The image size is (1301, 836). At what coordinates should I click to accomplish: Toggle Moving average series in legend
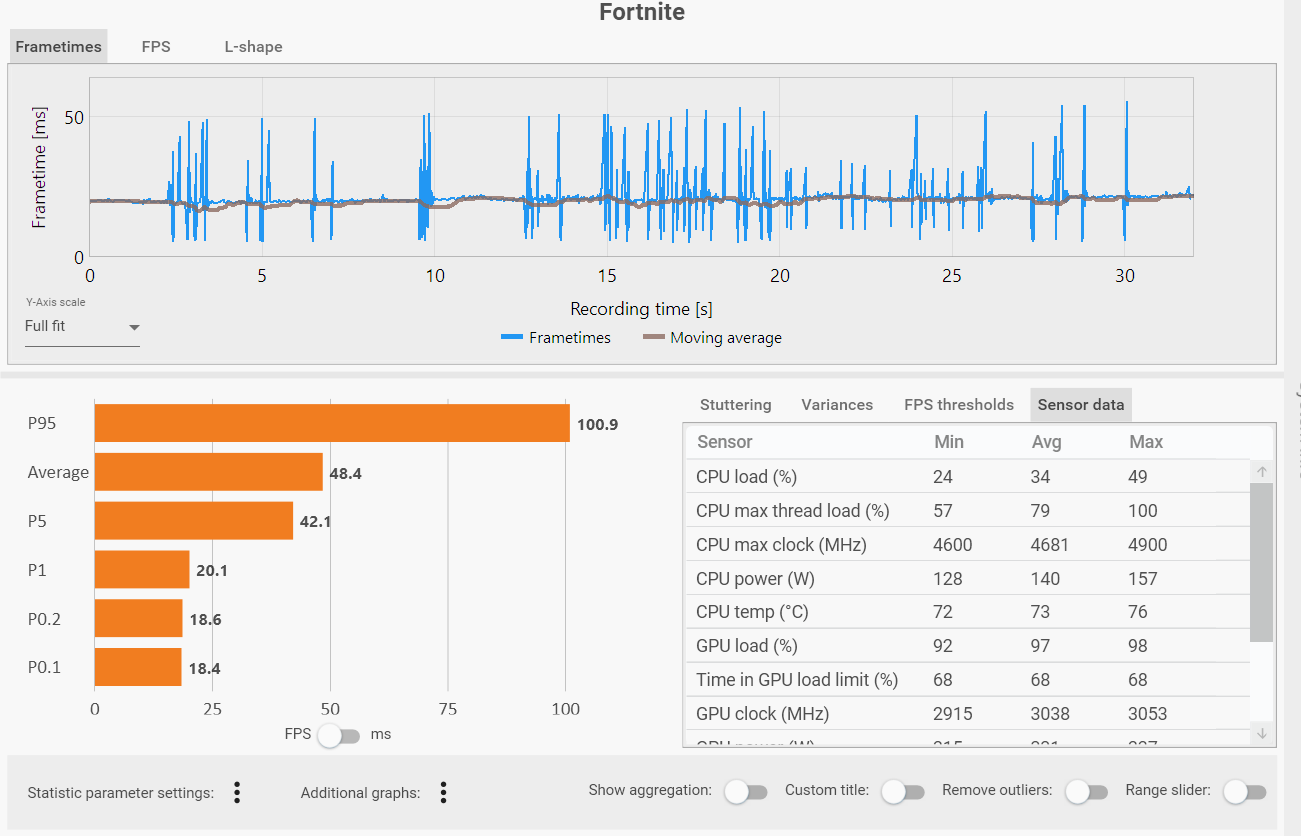712,338
